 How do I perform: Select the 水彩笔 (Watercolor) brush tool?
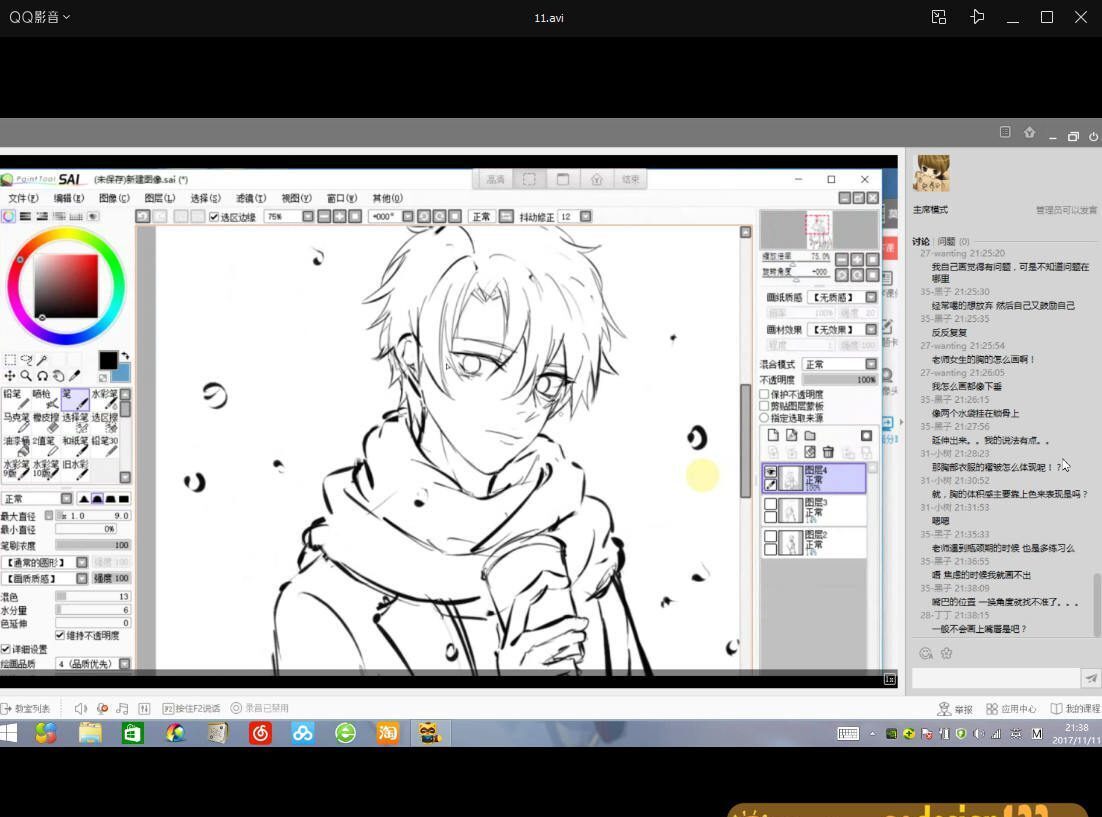point(104,399)
